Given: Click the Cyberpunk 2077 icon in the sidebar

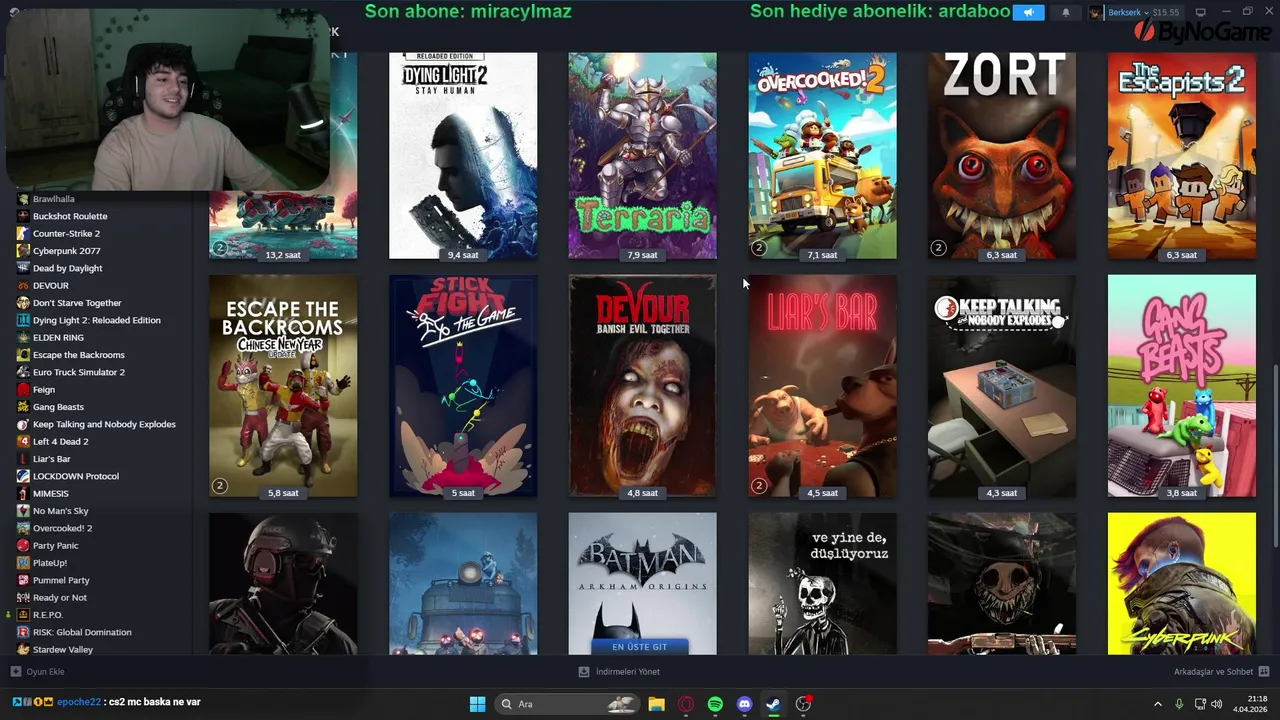Looking at the screenshot, I should click(23, 251).
